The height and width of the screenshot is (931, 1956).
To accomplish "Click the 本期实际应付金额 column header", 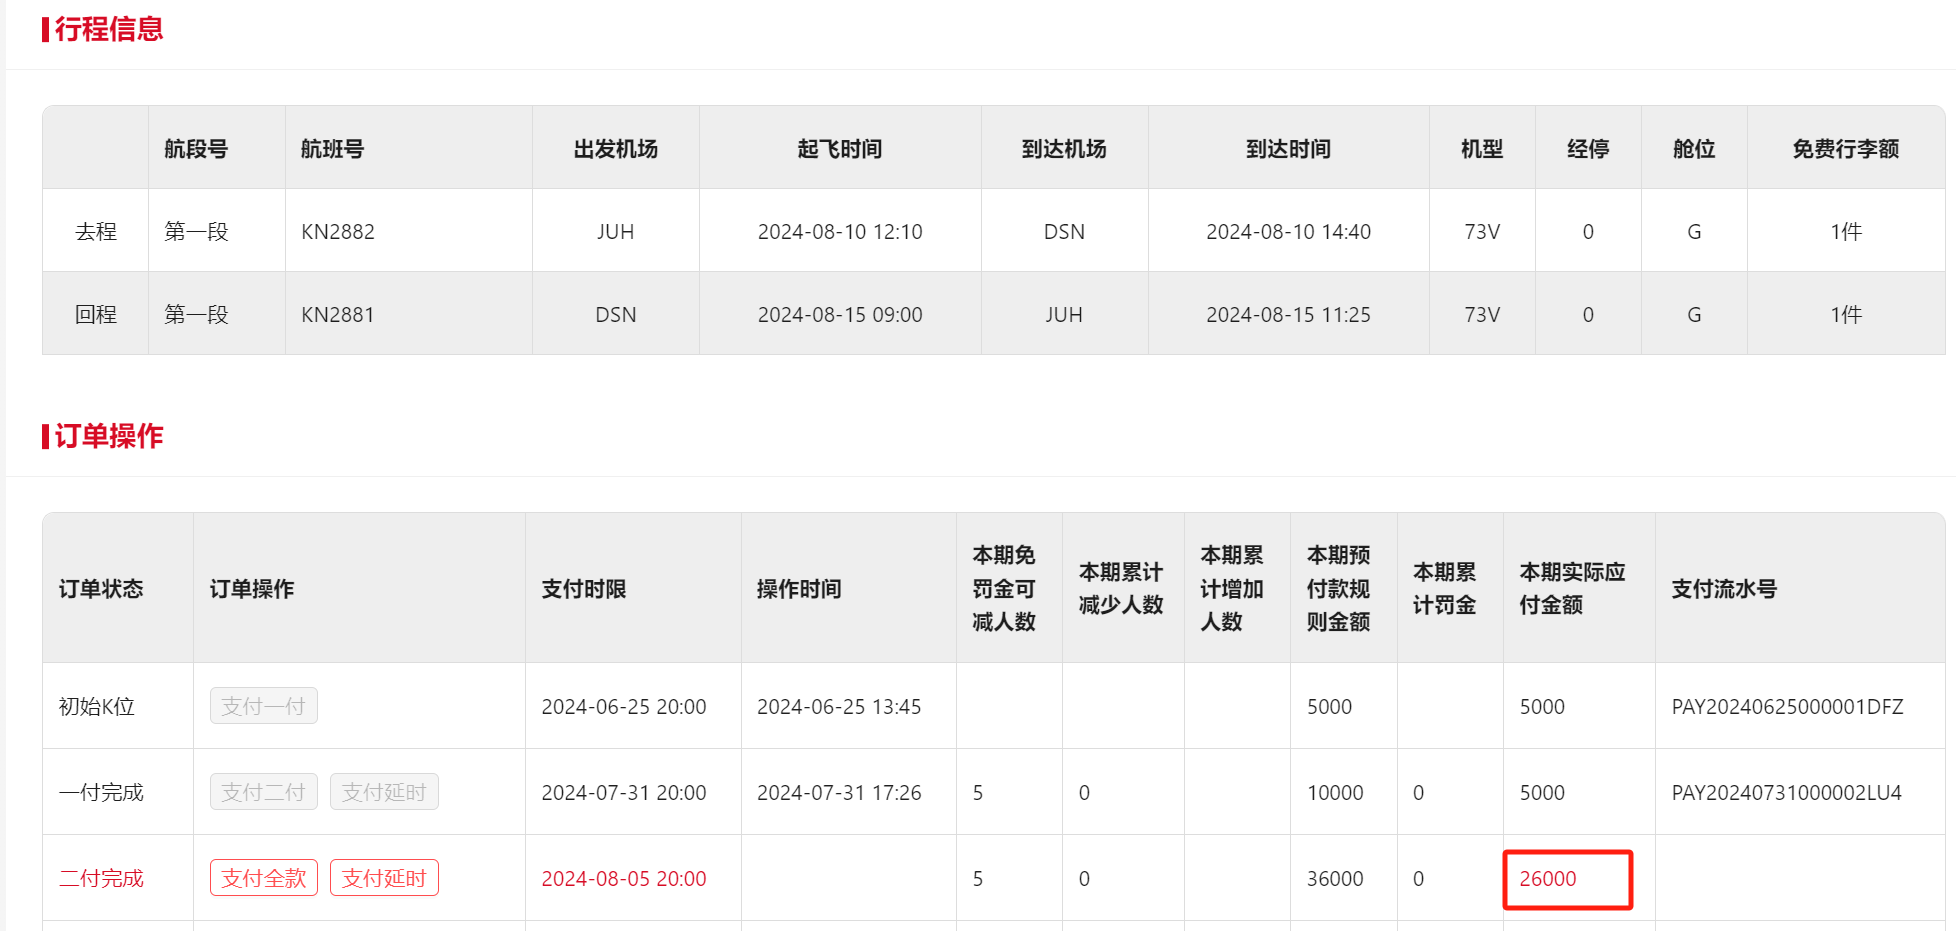I will tap(1572, 589).
